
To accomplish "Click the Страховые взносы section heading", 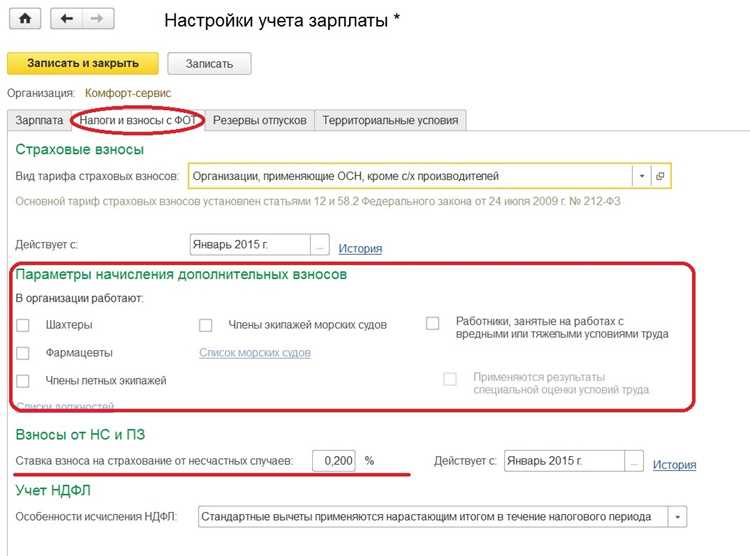I will [x=79, y=149].
